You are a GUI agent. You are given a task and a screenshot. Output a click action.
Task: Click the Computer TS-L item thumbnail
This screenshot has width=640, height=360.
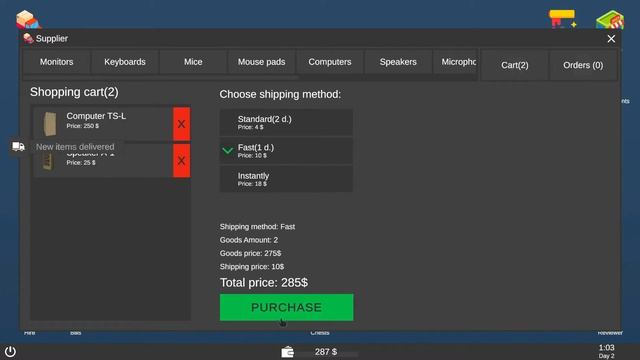50,124
